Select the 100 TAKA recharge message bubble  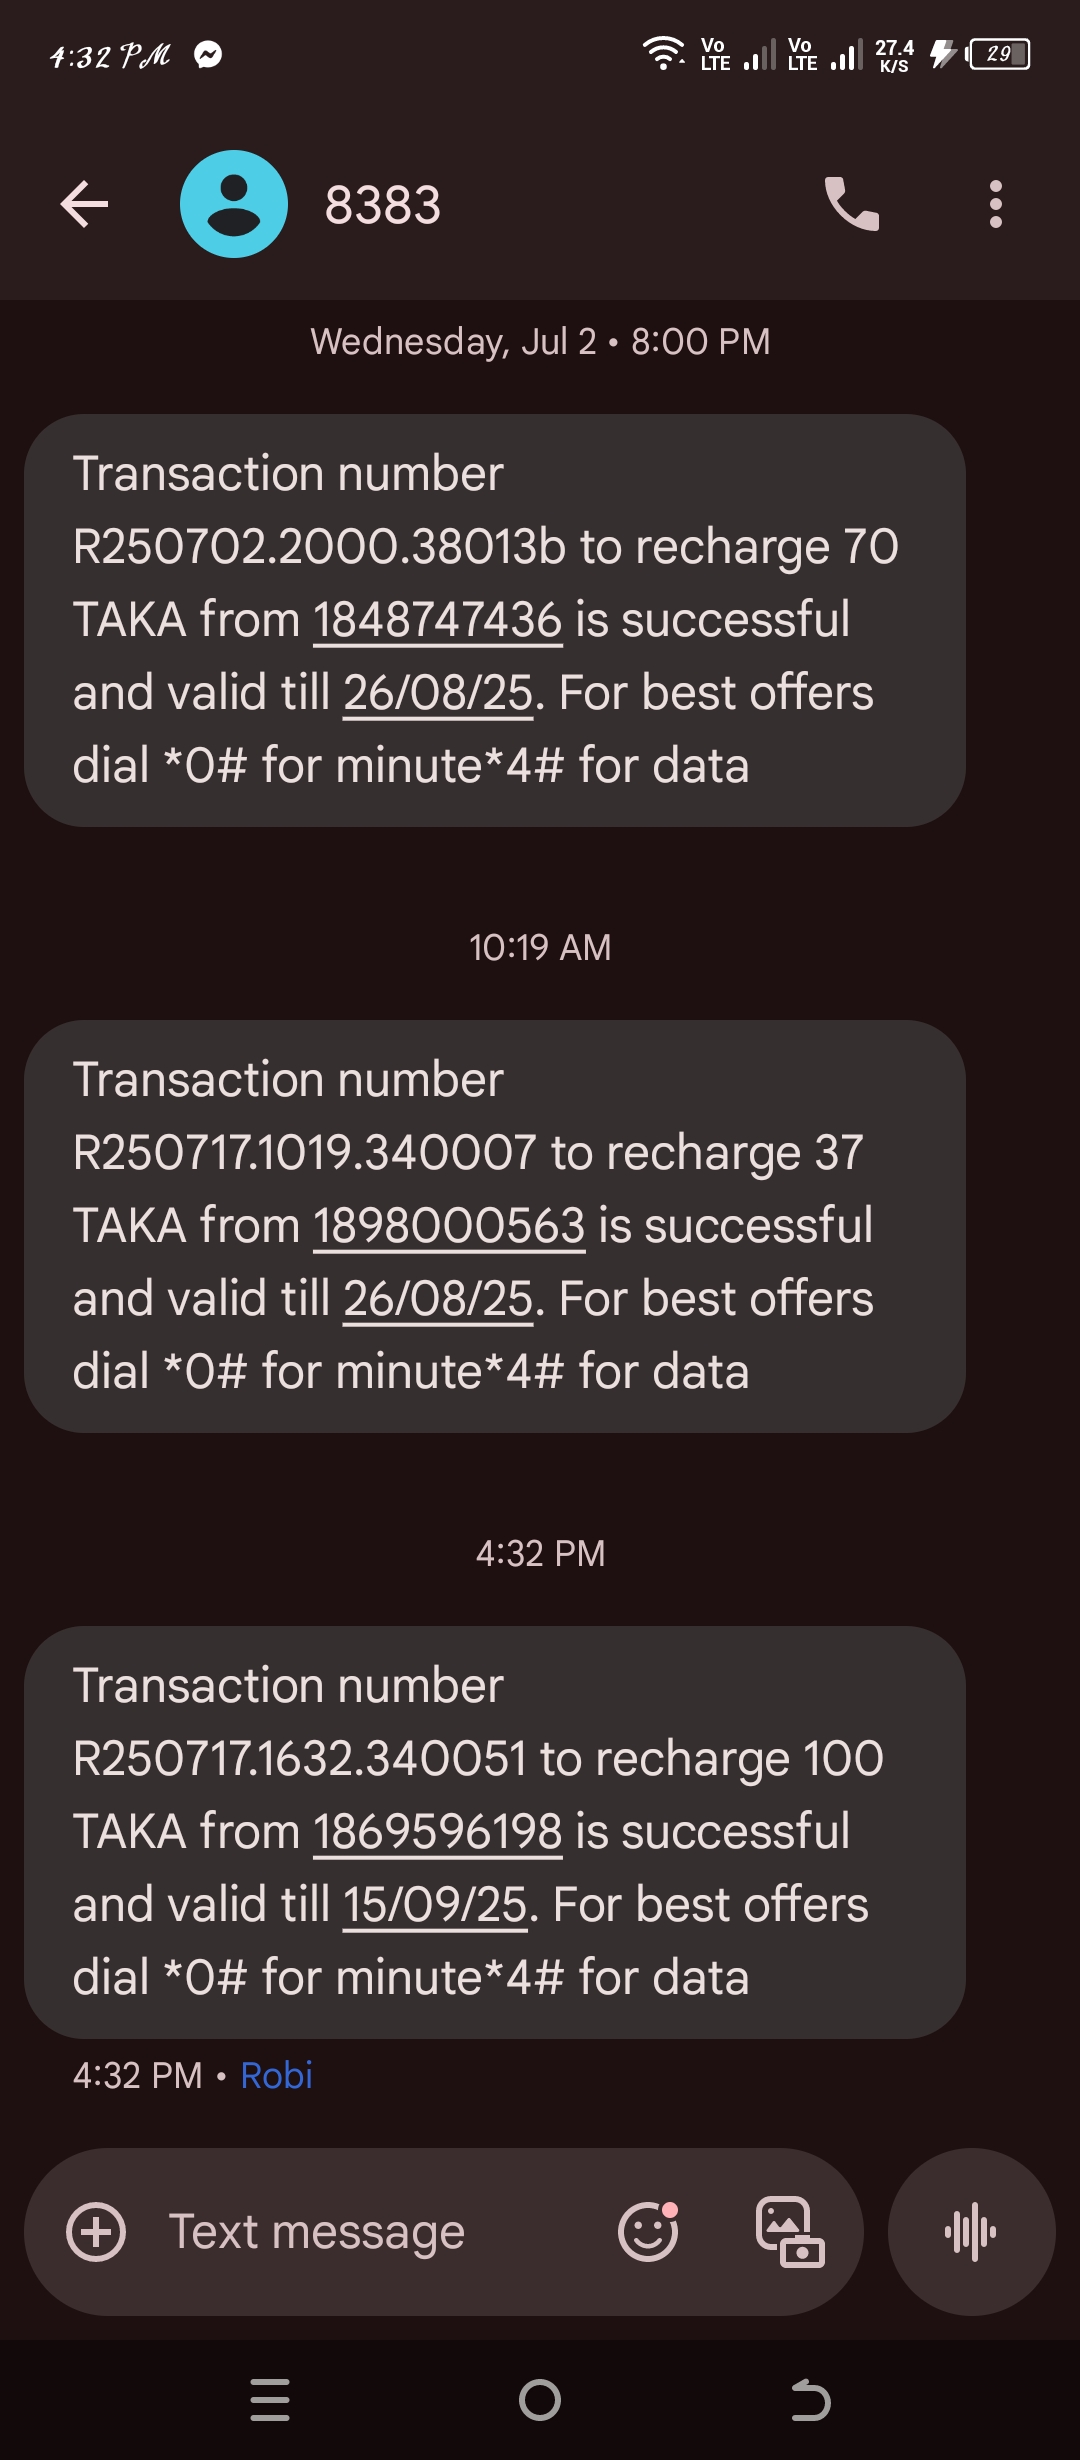click(494, 1832)
